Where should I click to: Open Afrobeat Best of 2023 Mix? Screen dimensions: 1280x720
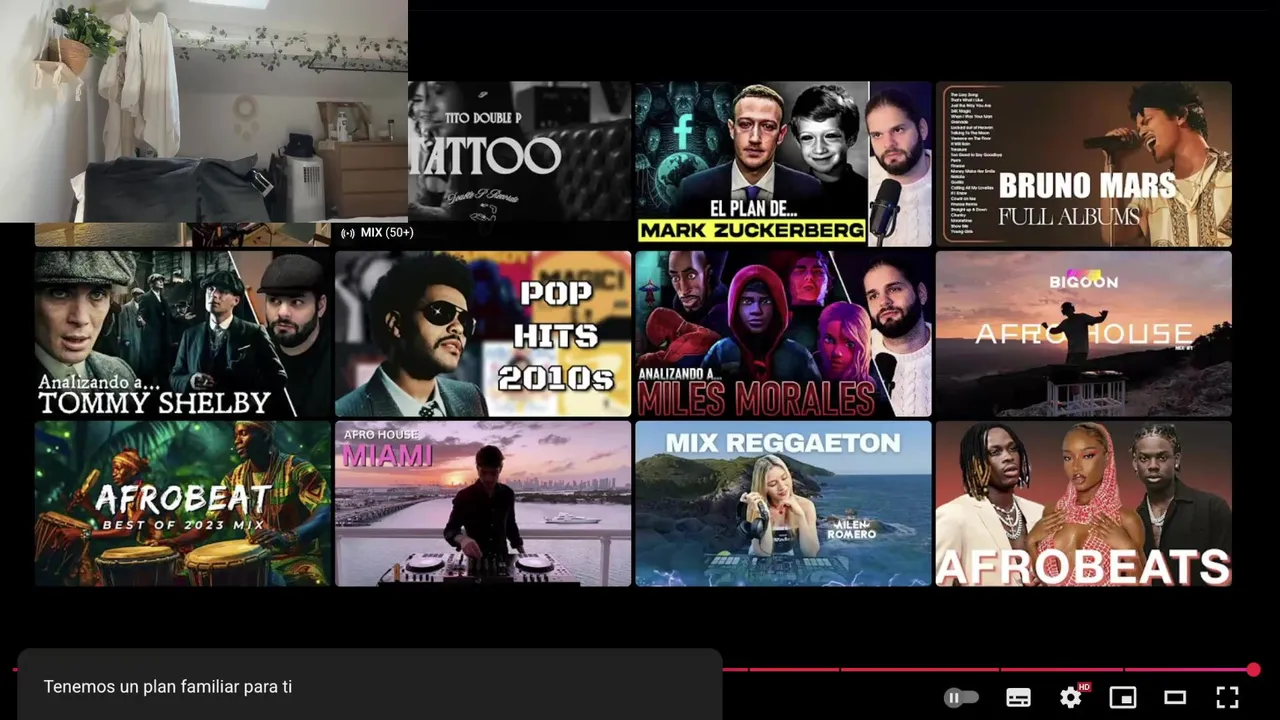coord(182,504)
